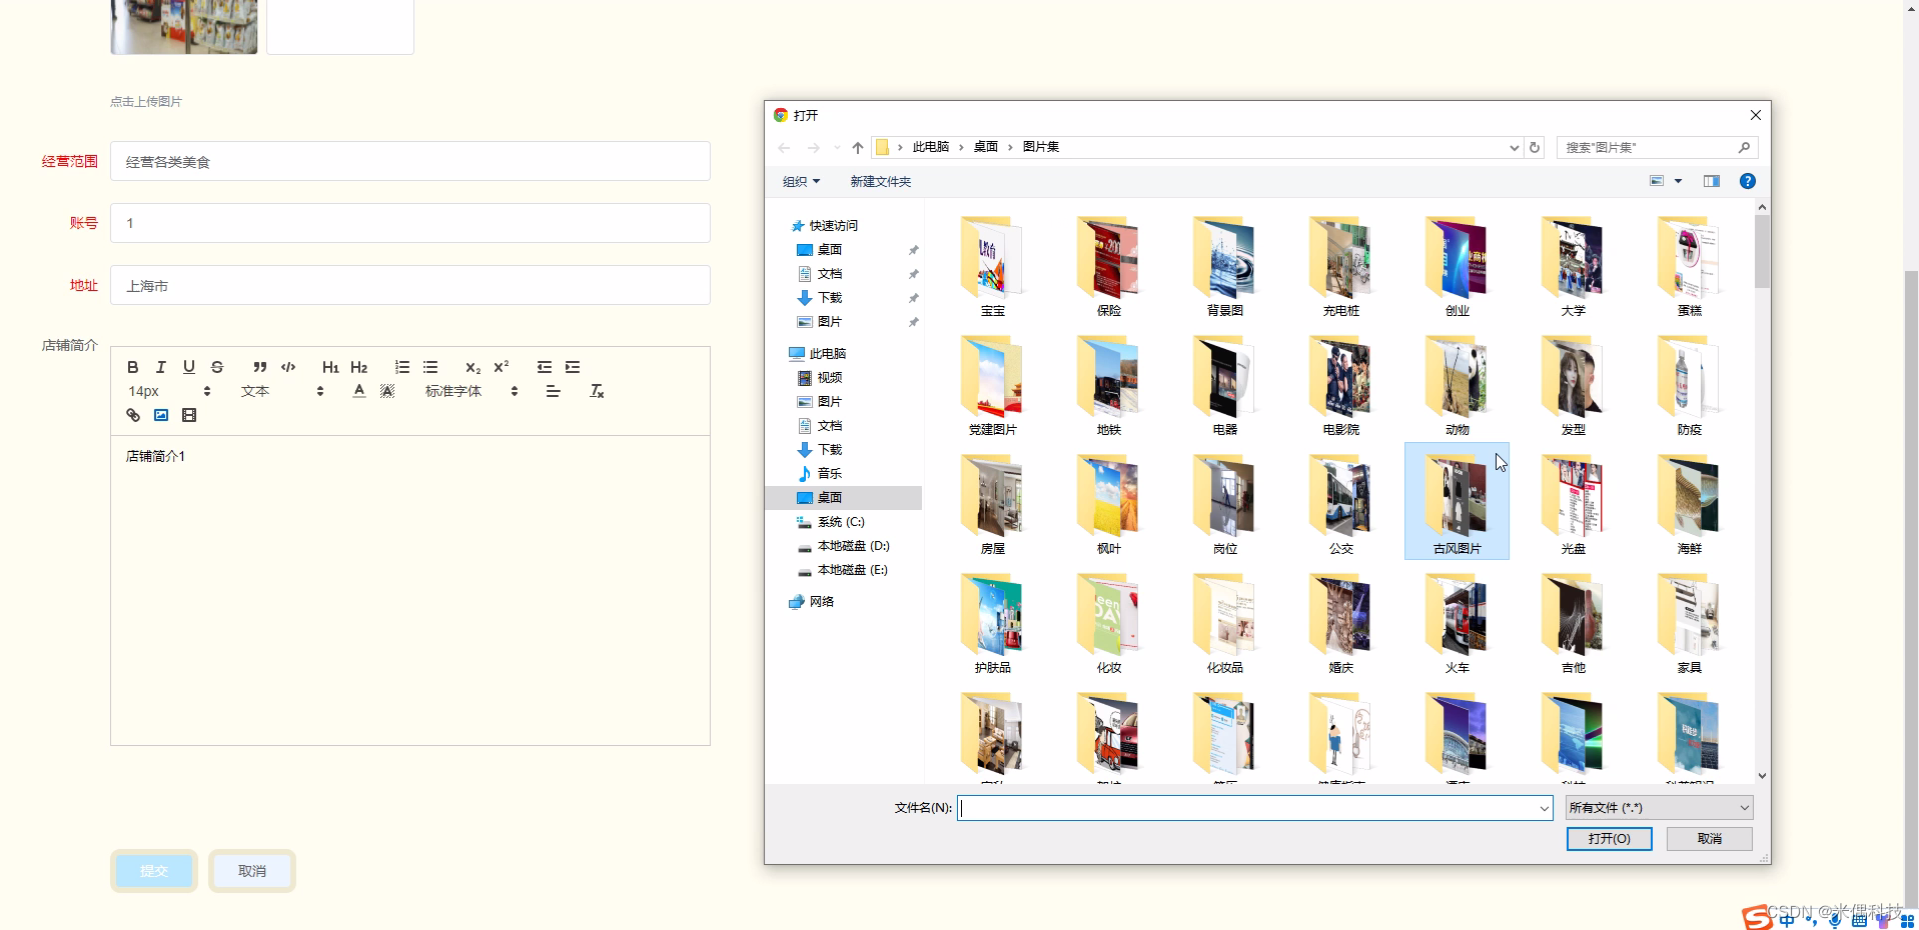Screen dimensions: 1919x930
Task: Insert a video into the editor
Action: tap(189, 415)
